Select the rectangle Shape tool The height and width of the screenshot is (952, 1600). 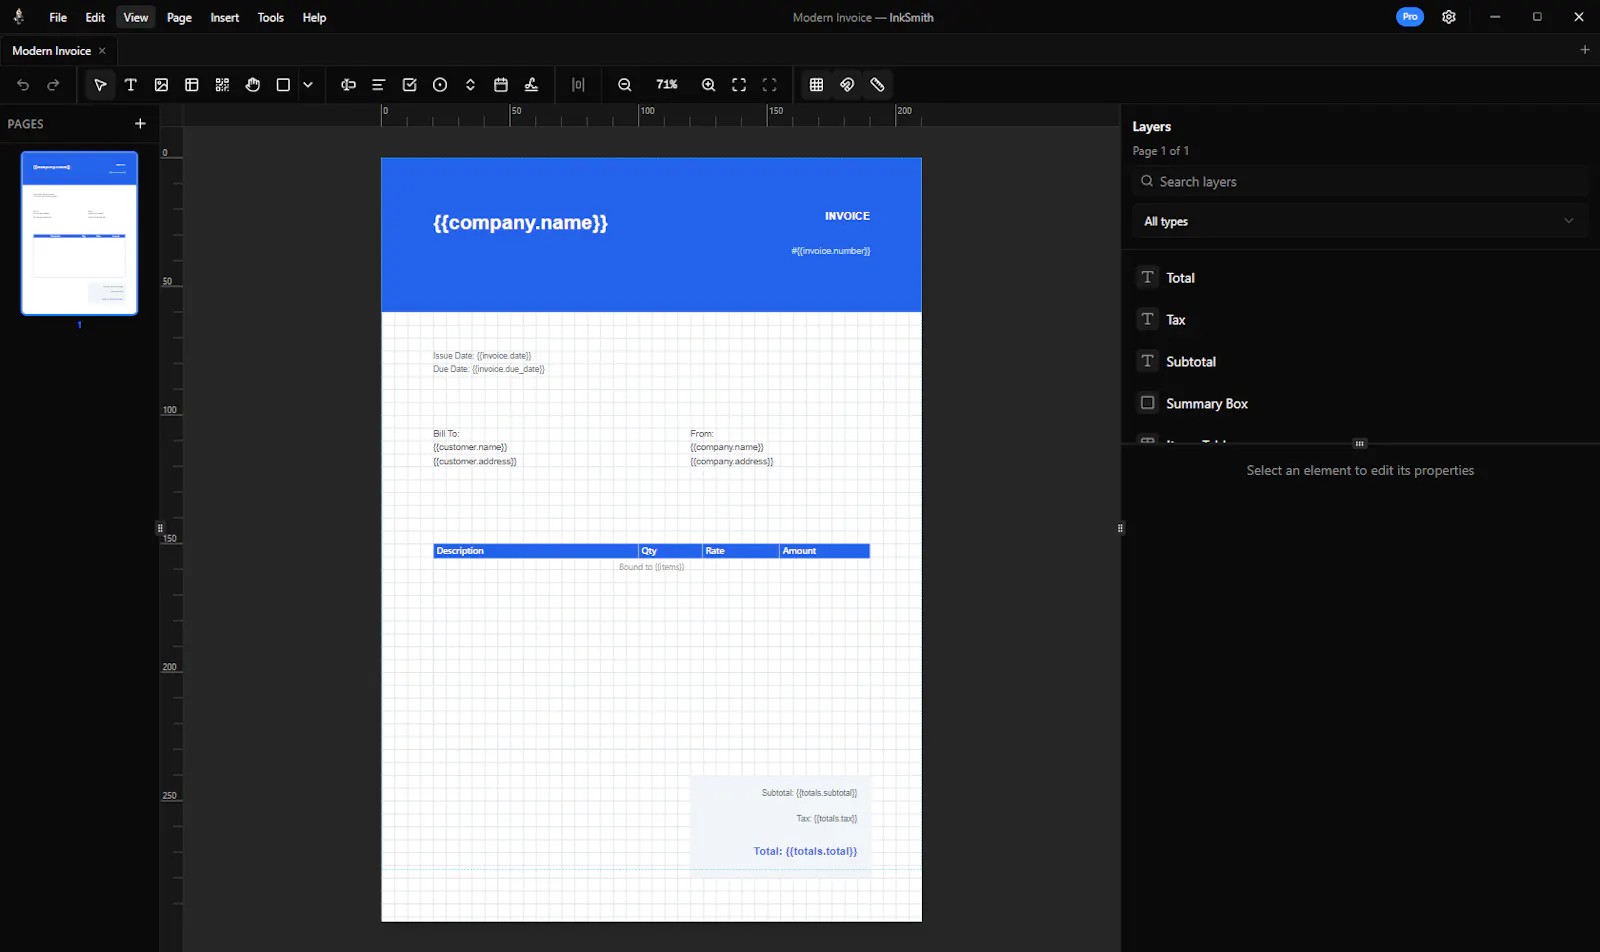(283, 85)
